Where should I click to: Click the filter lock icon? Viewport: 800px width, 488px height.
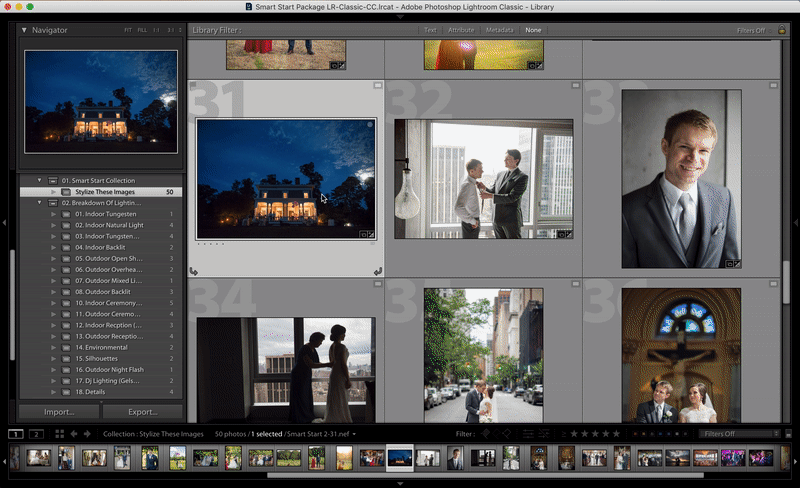[x=781, y=30]
